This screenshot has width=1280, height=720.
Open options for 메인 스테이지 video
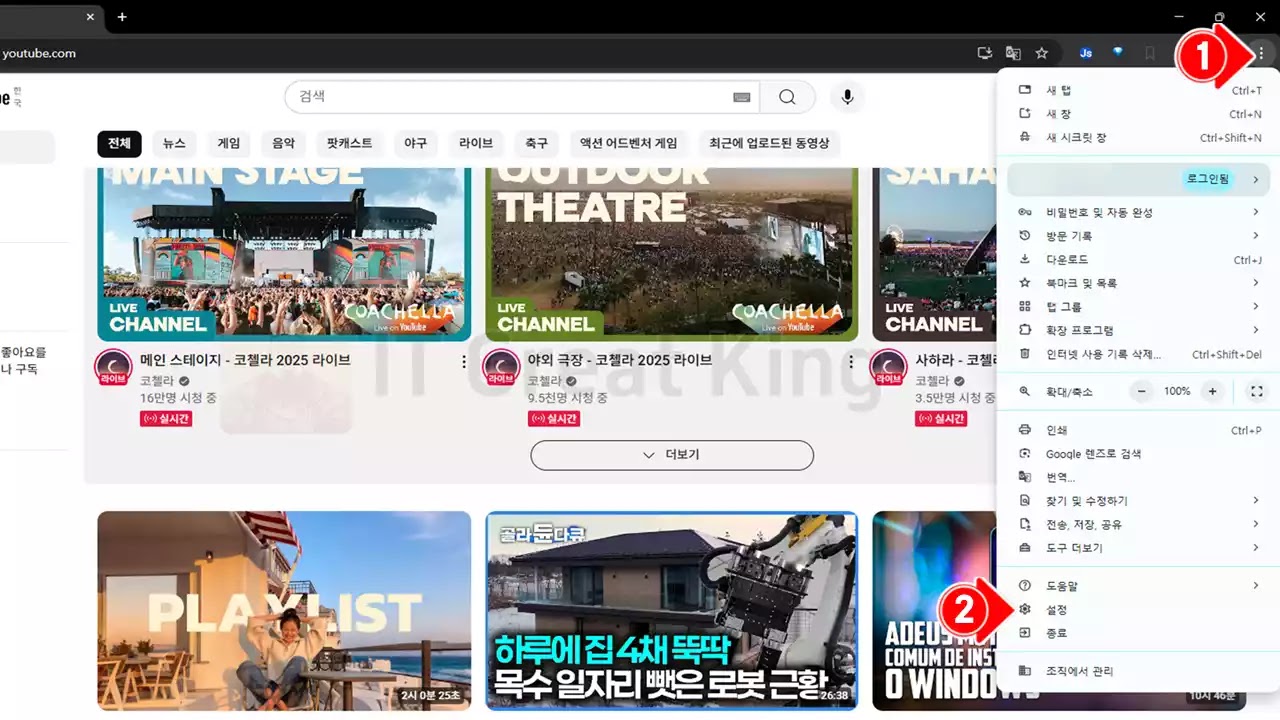tap(463, 362)
